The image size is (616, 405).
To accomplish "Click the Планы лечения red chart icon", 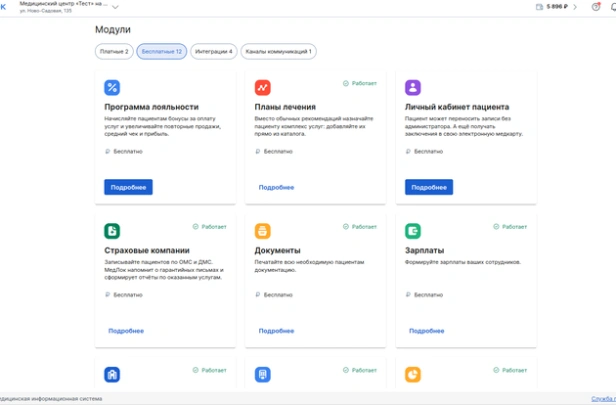I will [262, 88].
